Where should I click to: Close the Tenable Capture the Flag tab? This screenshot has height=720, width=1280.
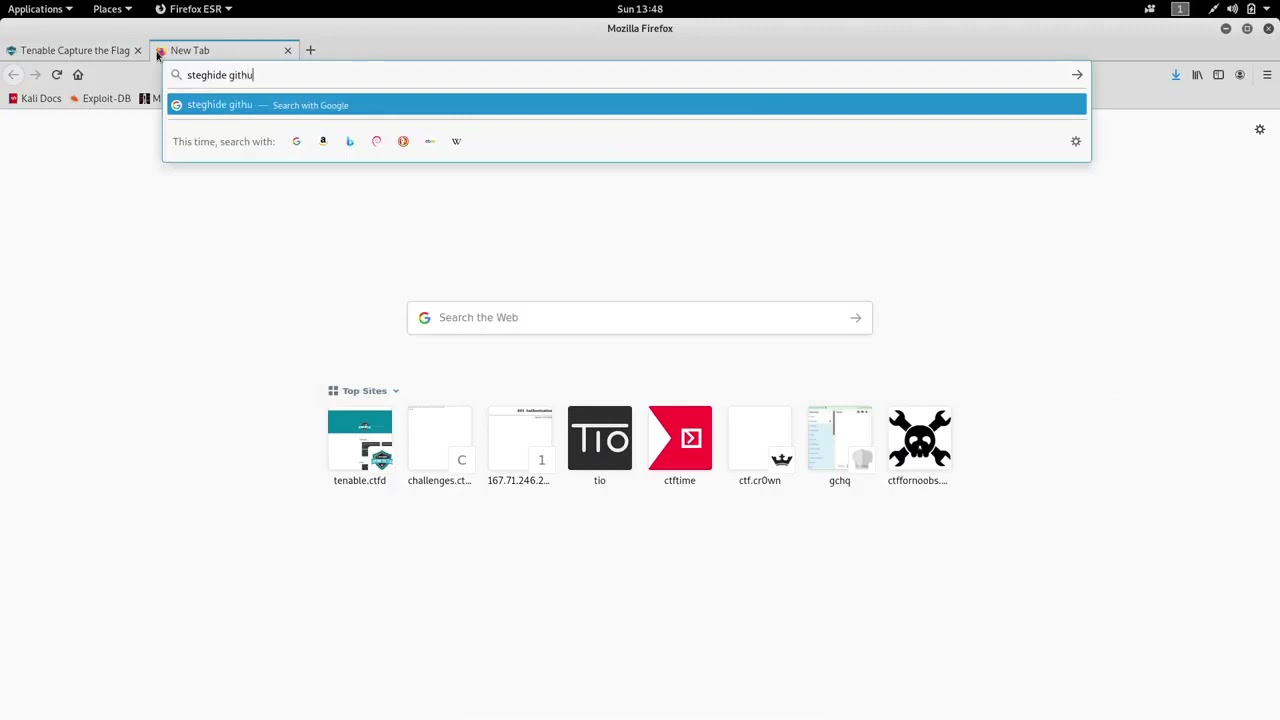(138, 50)
